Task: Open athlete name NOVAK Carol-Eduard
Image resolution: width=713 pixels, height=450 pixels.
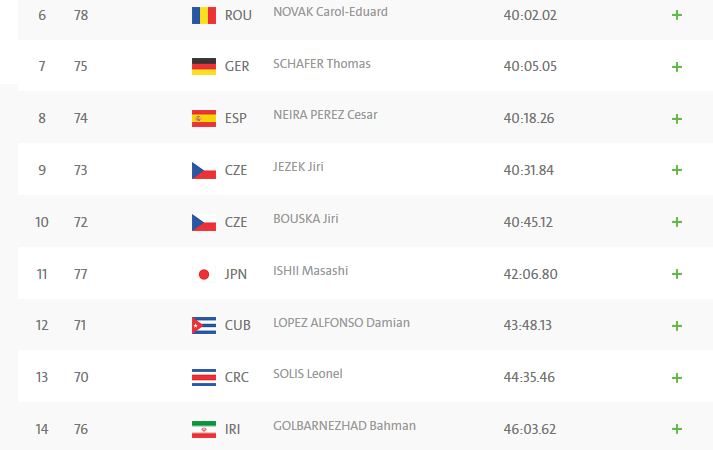Action: [x=330, y=12]
